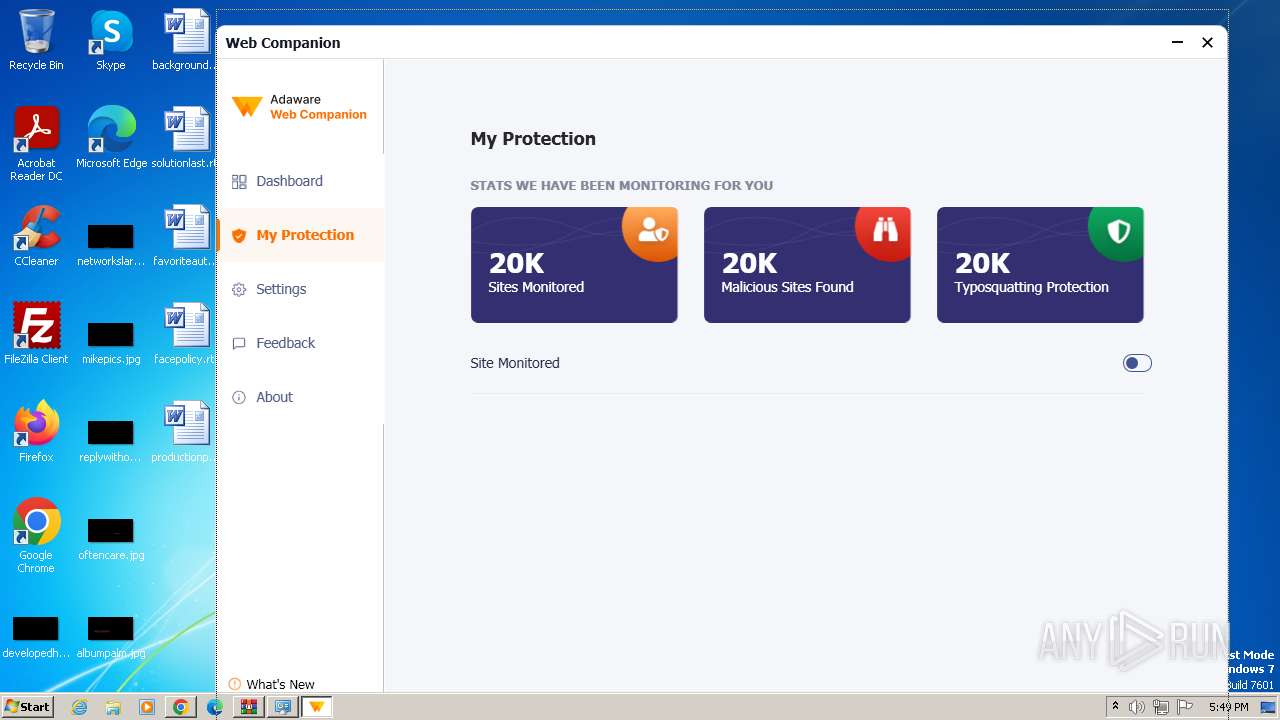
Task: Click the WinRAR taskbar button
Action: coord(248,707)
